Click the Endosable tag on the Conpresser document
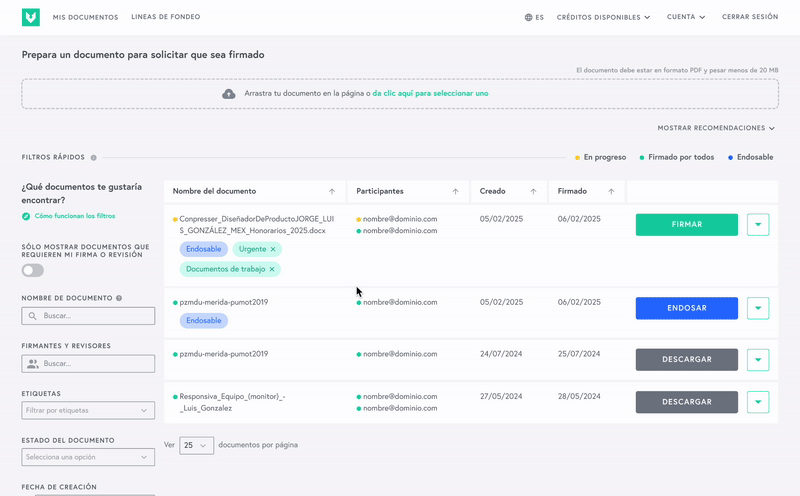Viewport: 800px width, 496px height. point(204,249)
